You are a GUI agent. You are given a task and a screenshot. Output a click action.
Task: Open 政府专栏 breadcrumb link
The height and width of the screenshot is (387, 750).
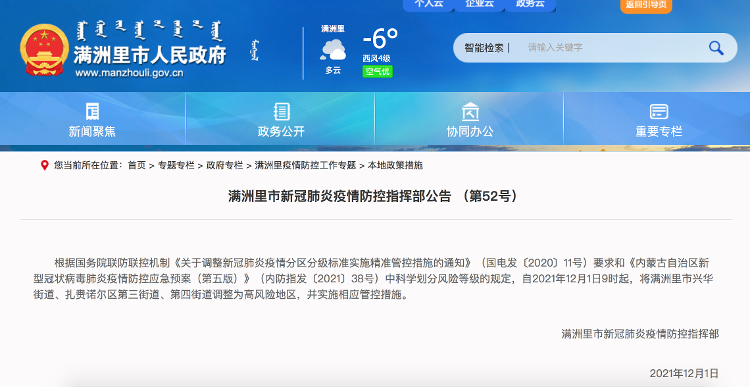[x=225, y=166]
